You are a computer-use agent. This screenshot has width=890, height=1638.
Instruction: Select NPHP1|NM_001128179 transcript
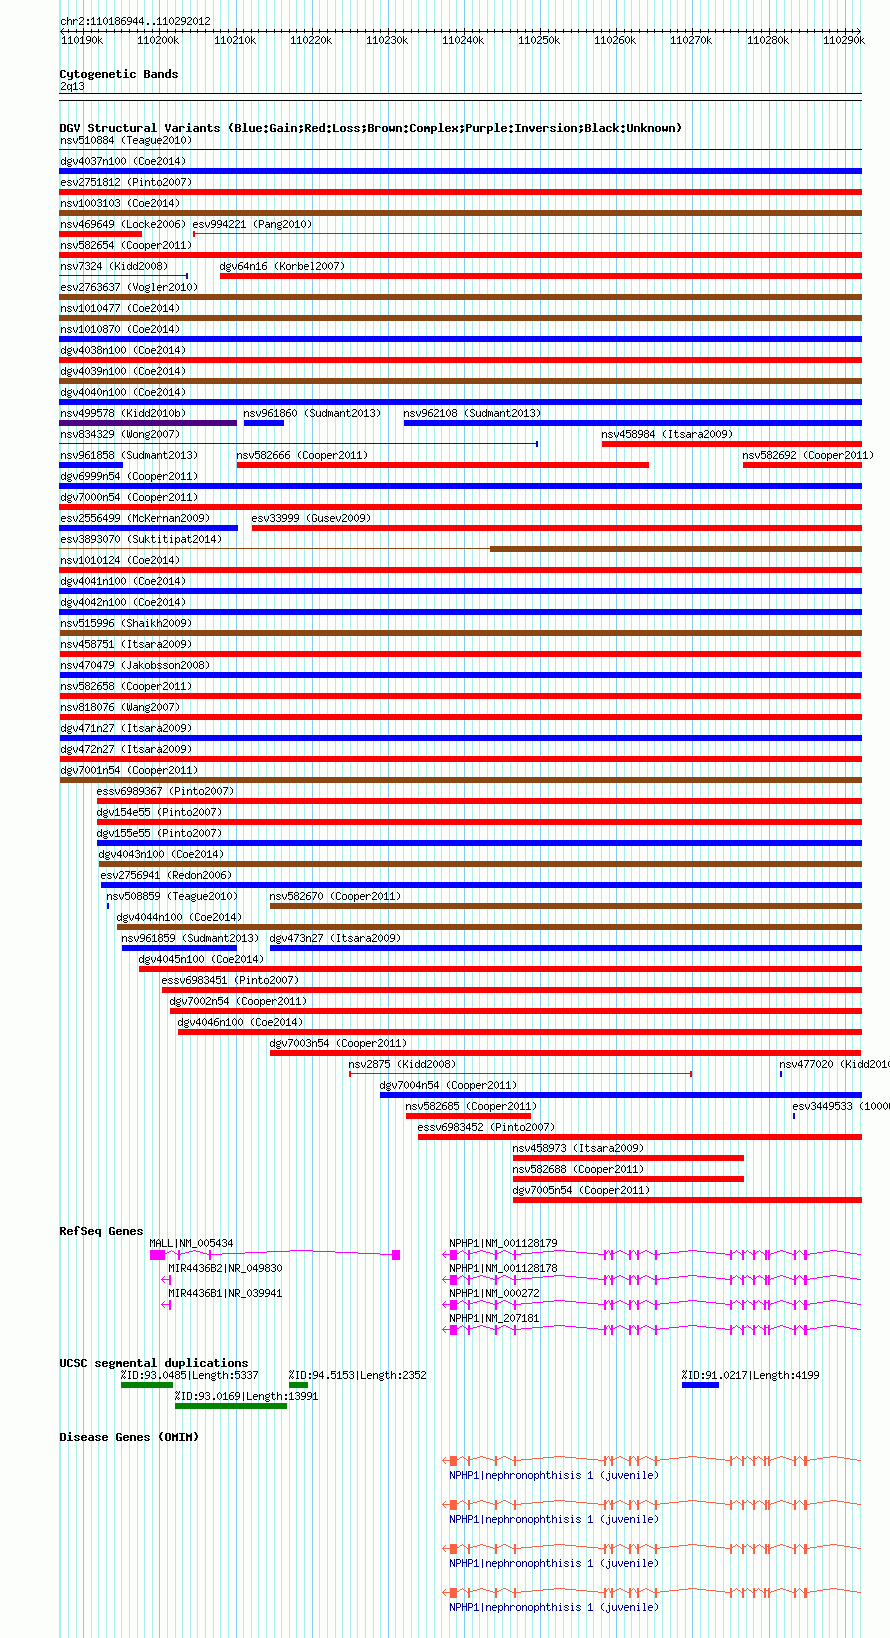(x=503, y=1243)
